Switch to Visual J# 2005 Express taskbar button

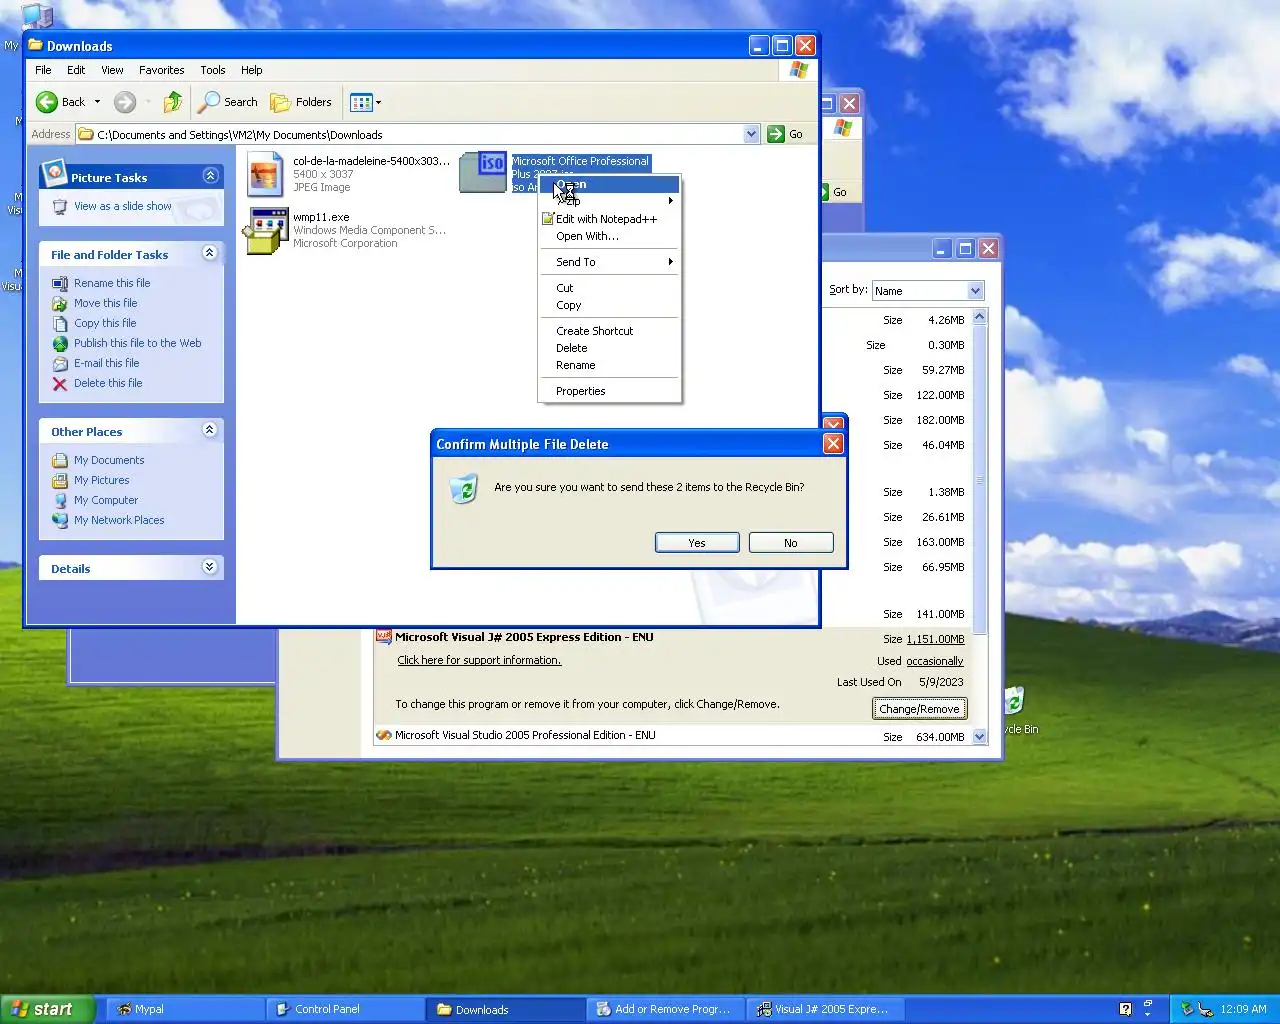(825, 1009)
